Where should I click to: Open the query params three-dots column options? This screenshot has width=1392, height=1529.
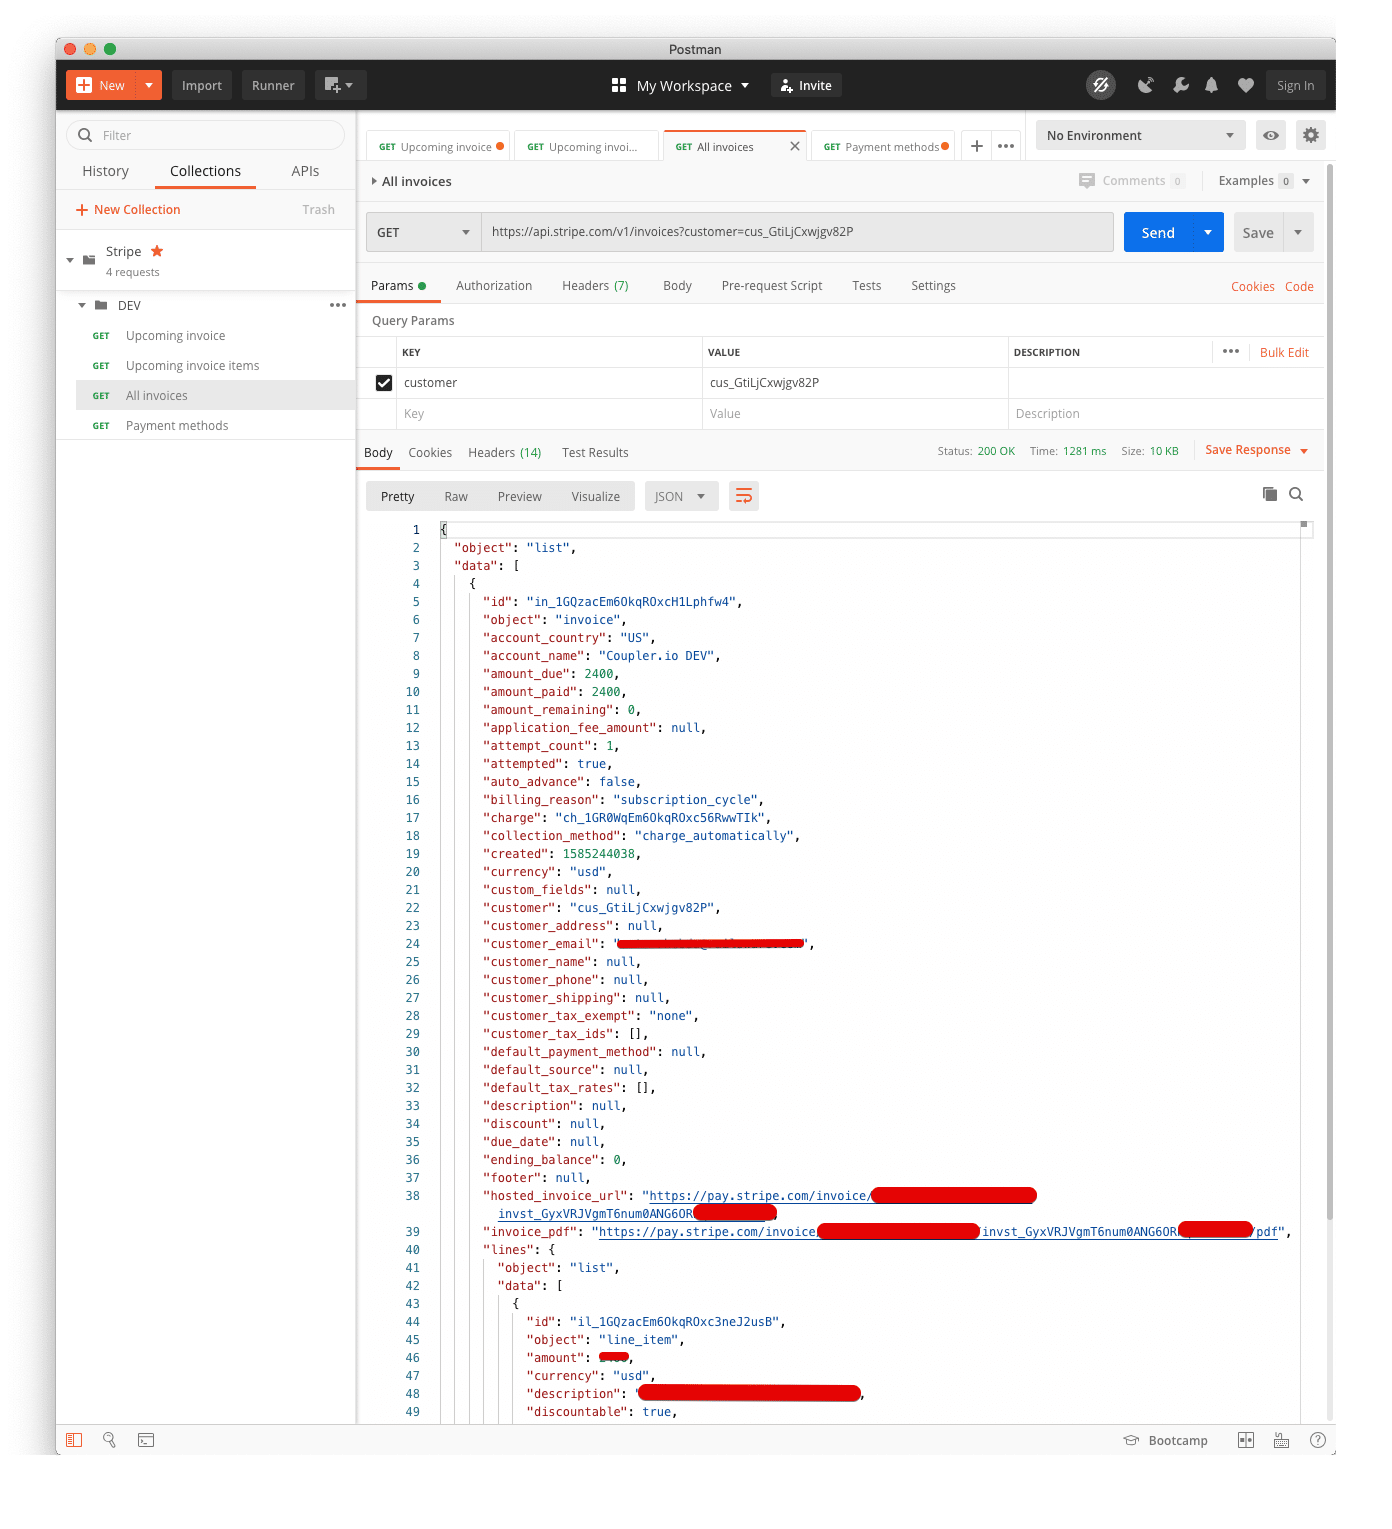coord(1231,351)
